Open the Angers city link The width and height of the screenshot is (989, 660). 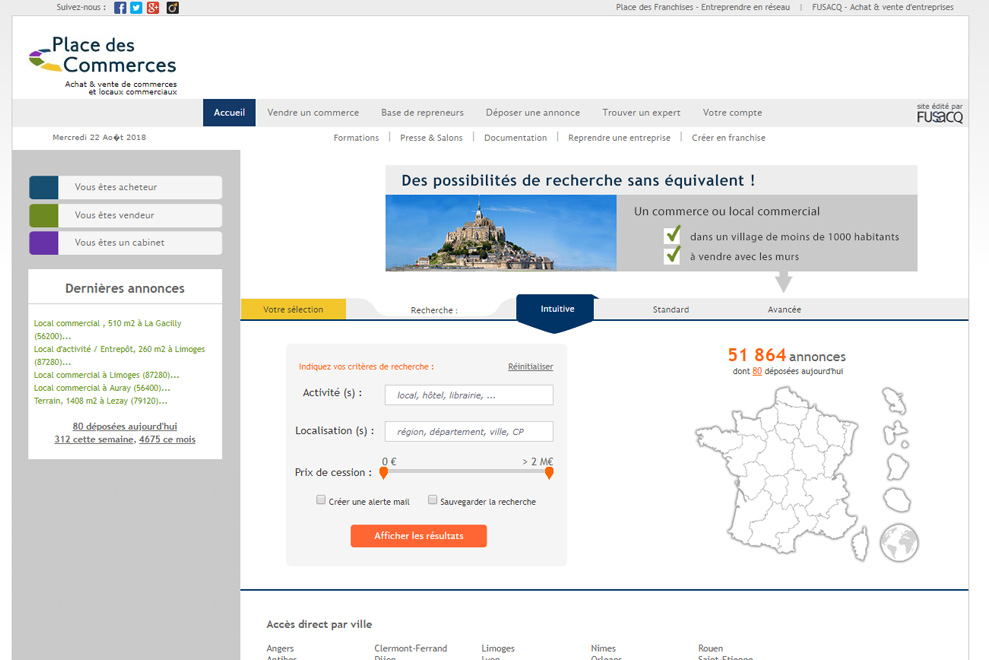click(x=280, y=648)
